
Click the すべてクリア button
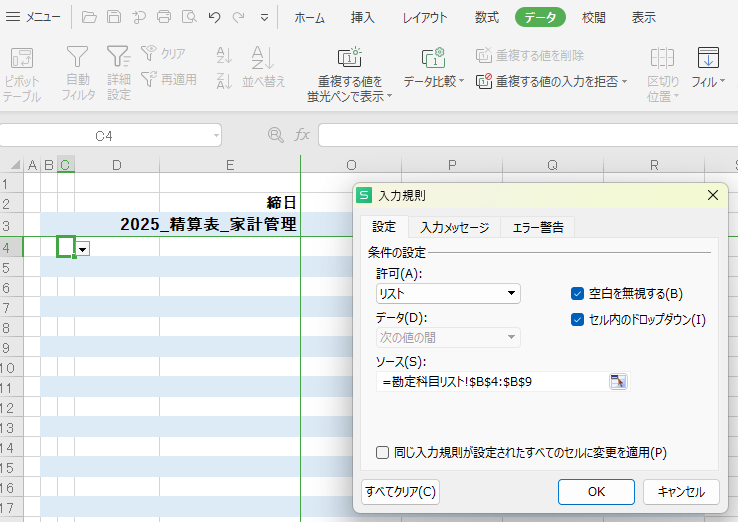click(400, 492)
